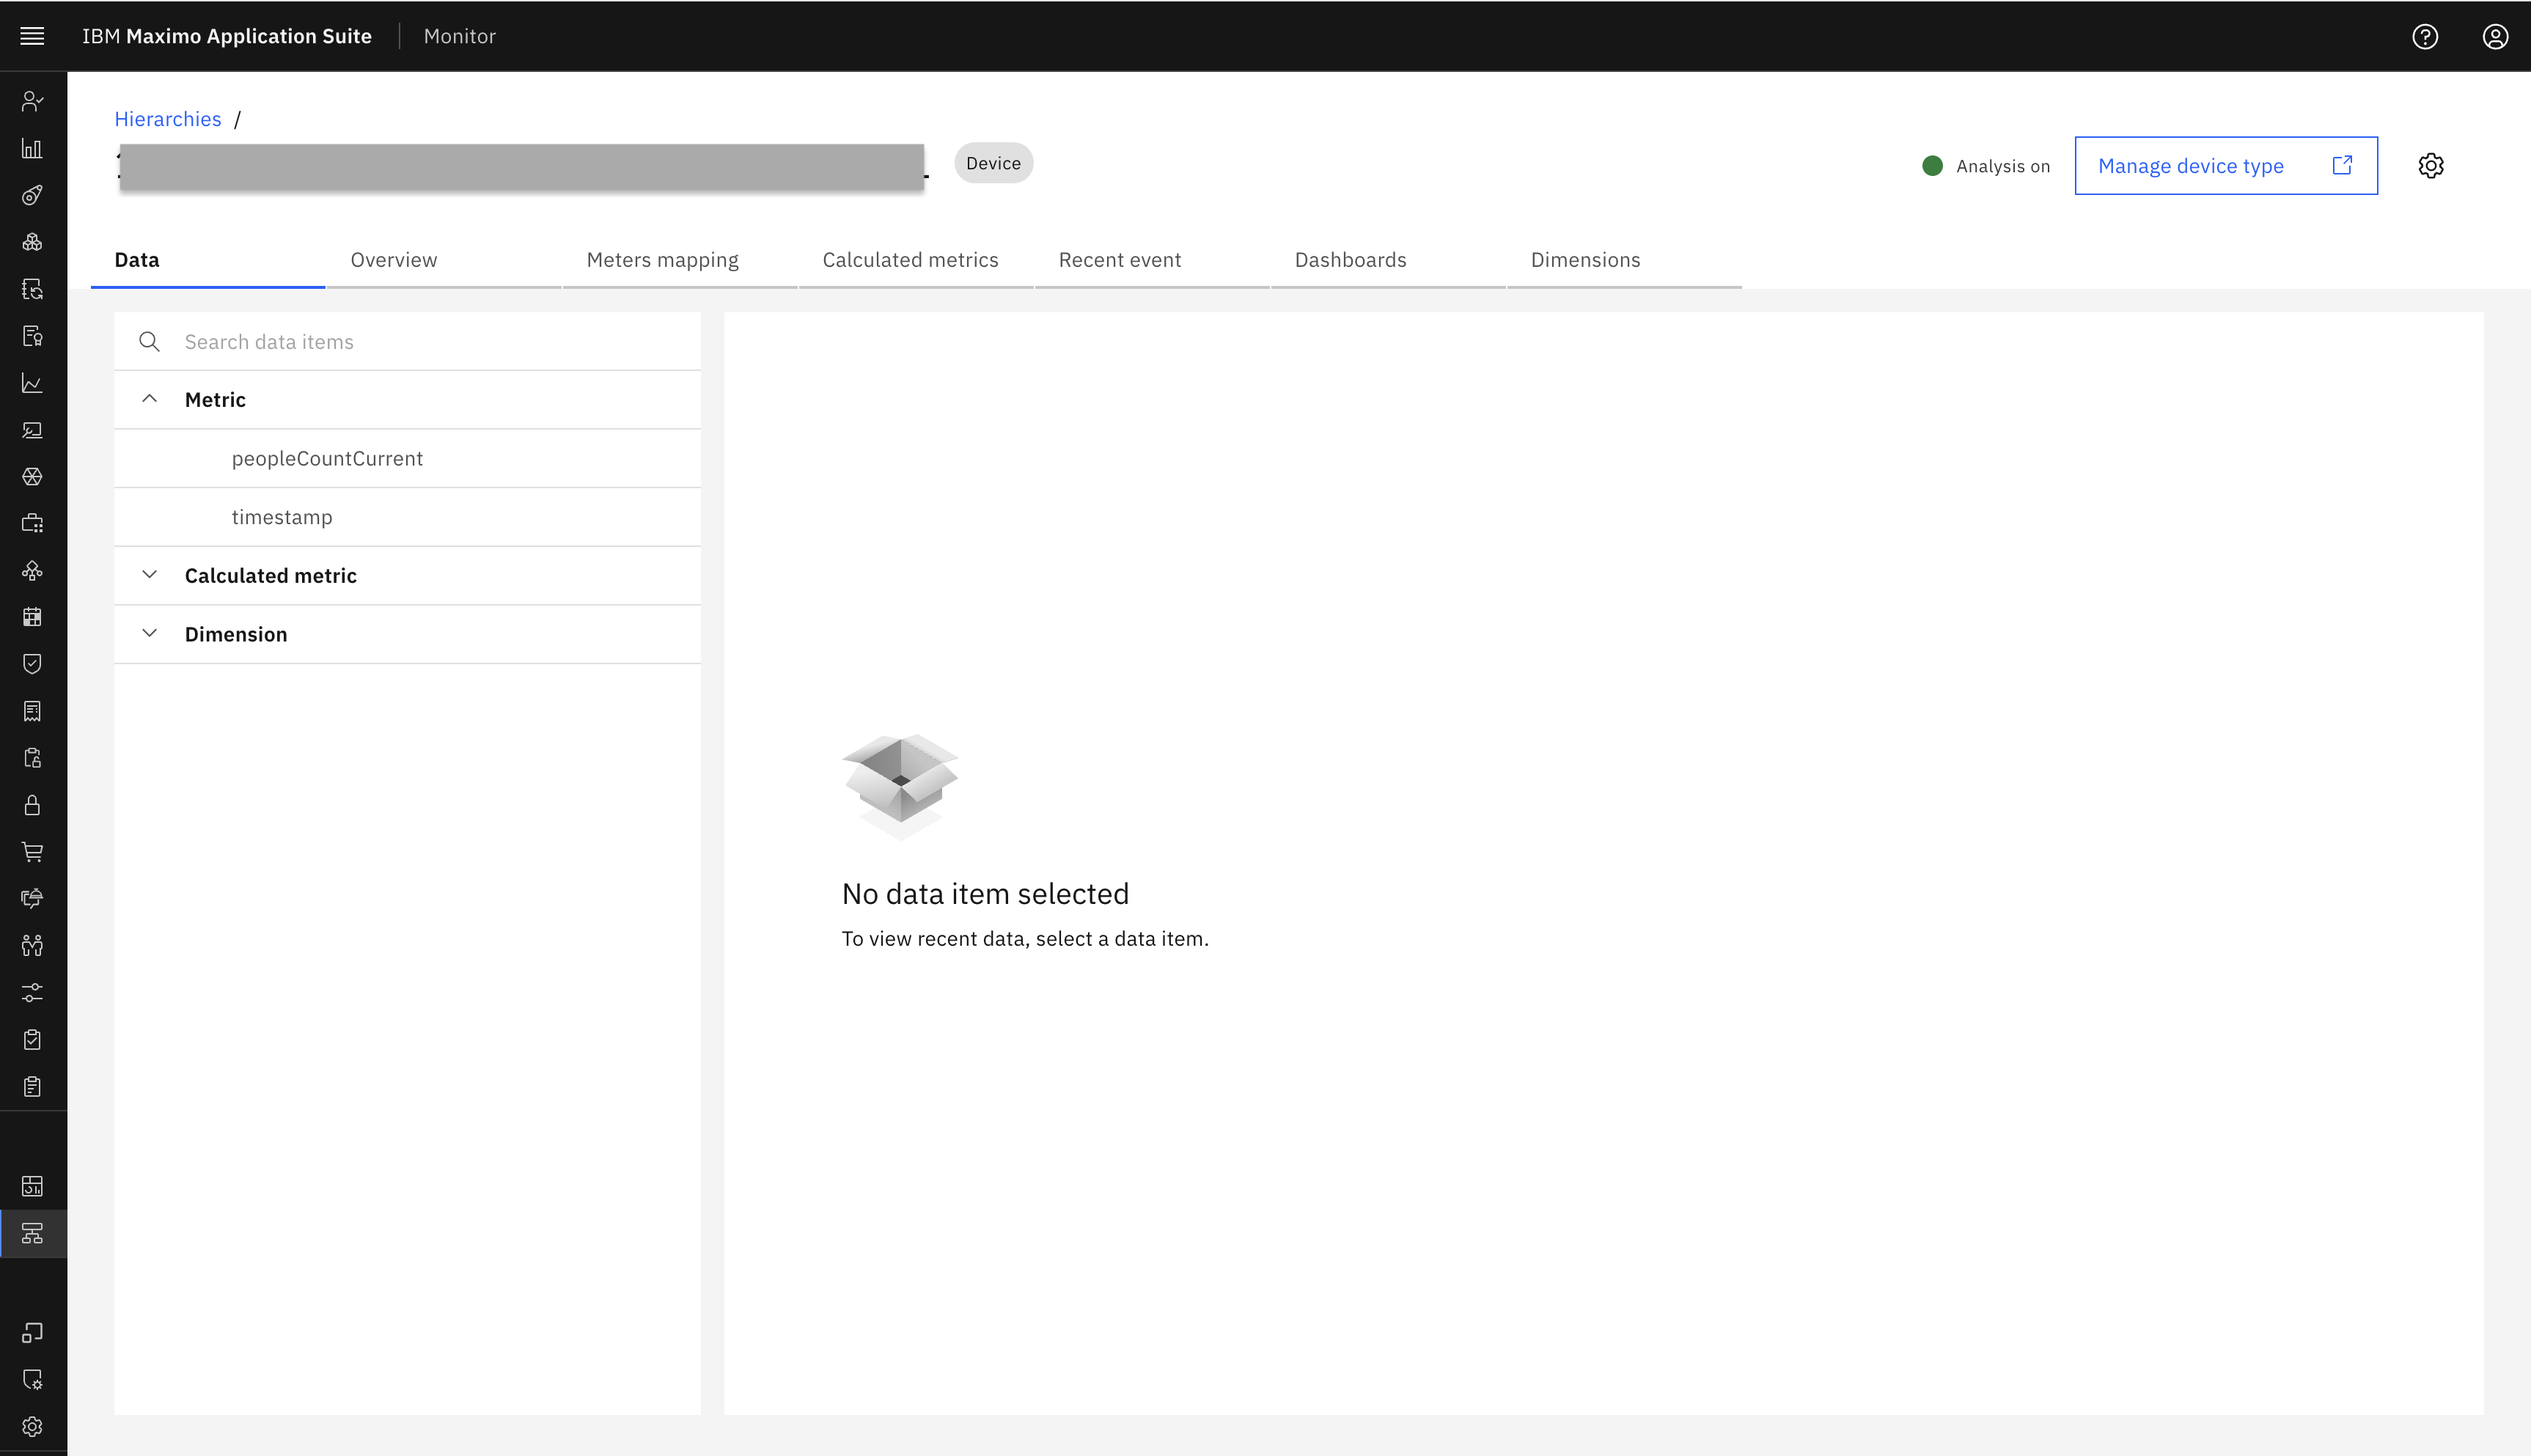Open the receipt sidebar icon
This screenshot has width=2531, height=1456.
pos(32,711)
